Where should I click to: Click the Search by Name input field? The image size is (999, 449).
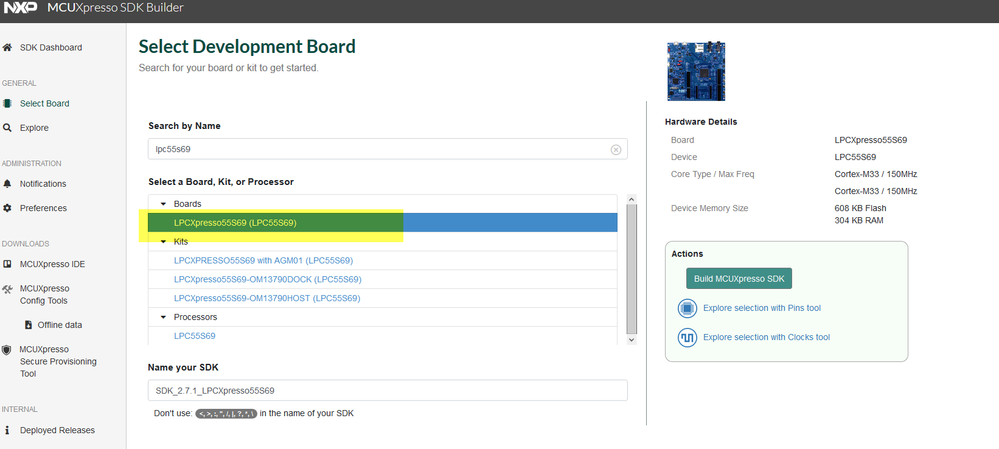[387, 149]
